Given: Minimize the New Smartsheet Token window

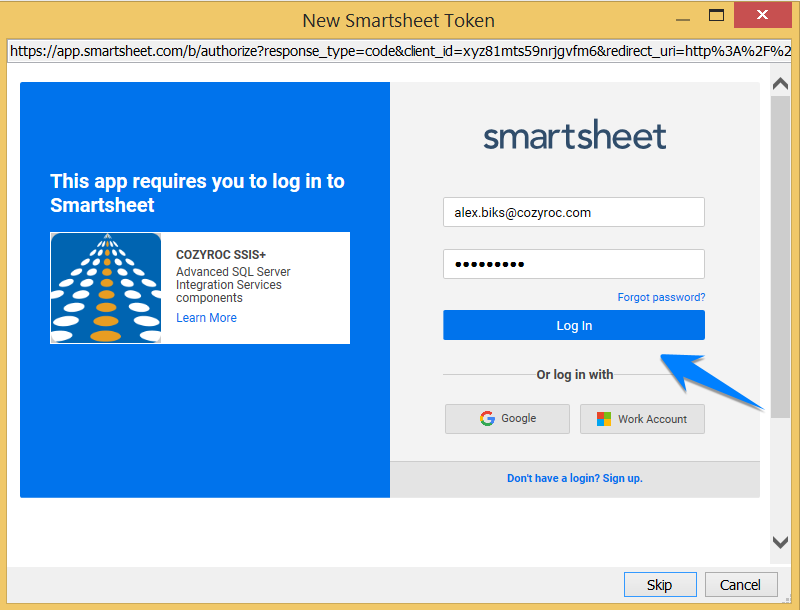Looking at the screenshot, I should tap(683, 19).
